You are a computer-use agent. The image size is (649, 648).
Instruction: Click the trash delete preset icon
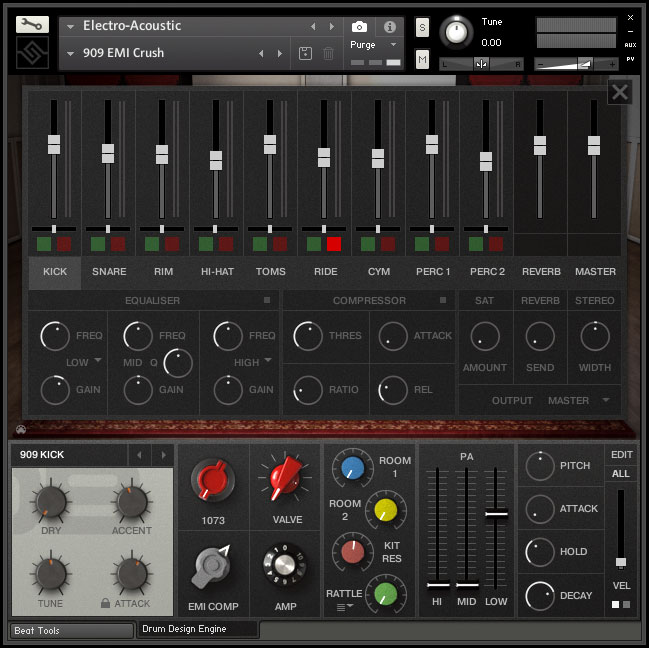point(328,53)
